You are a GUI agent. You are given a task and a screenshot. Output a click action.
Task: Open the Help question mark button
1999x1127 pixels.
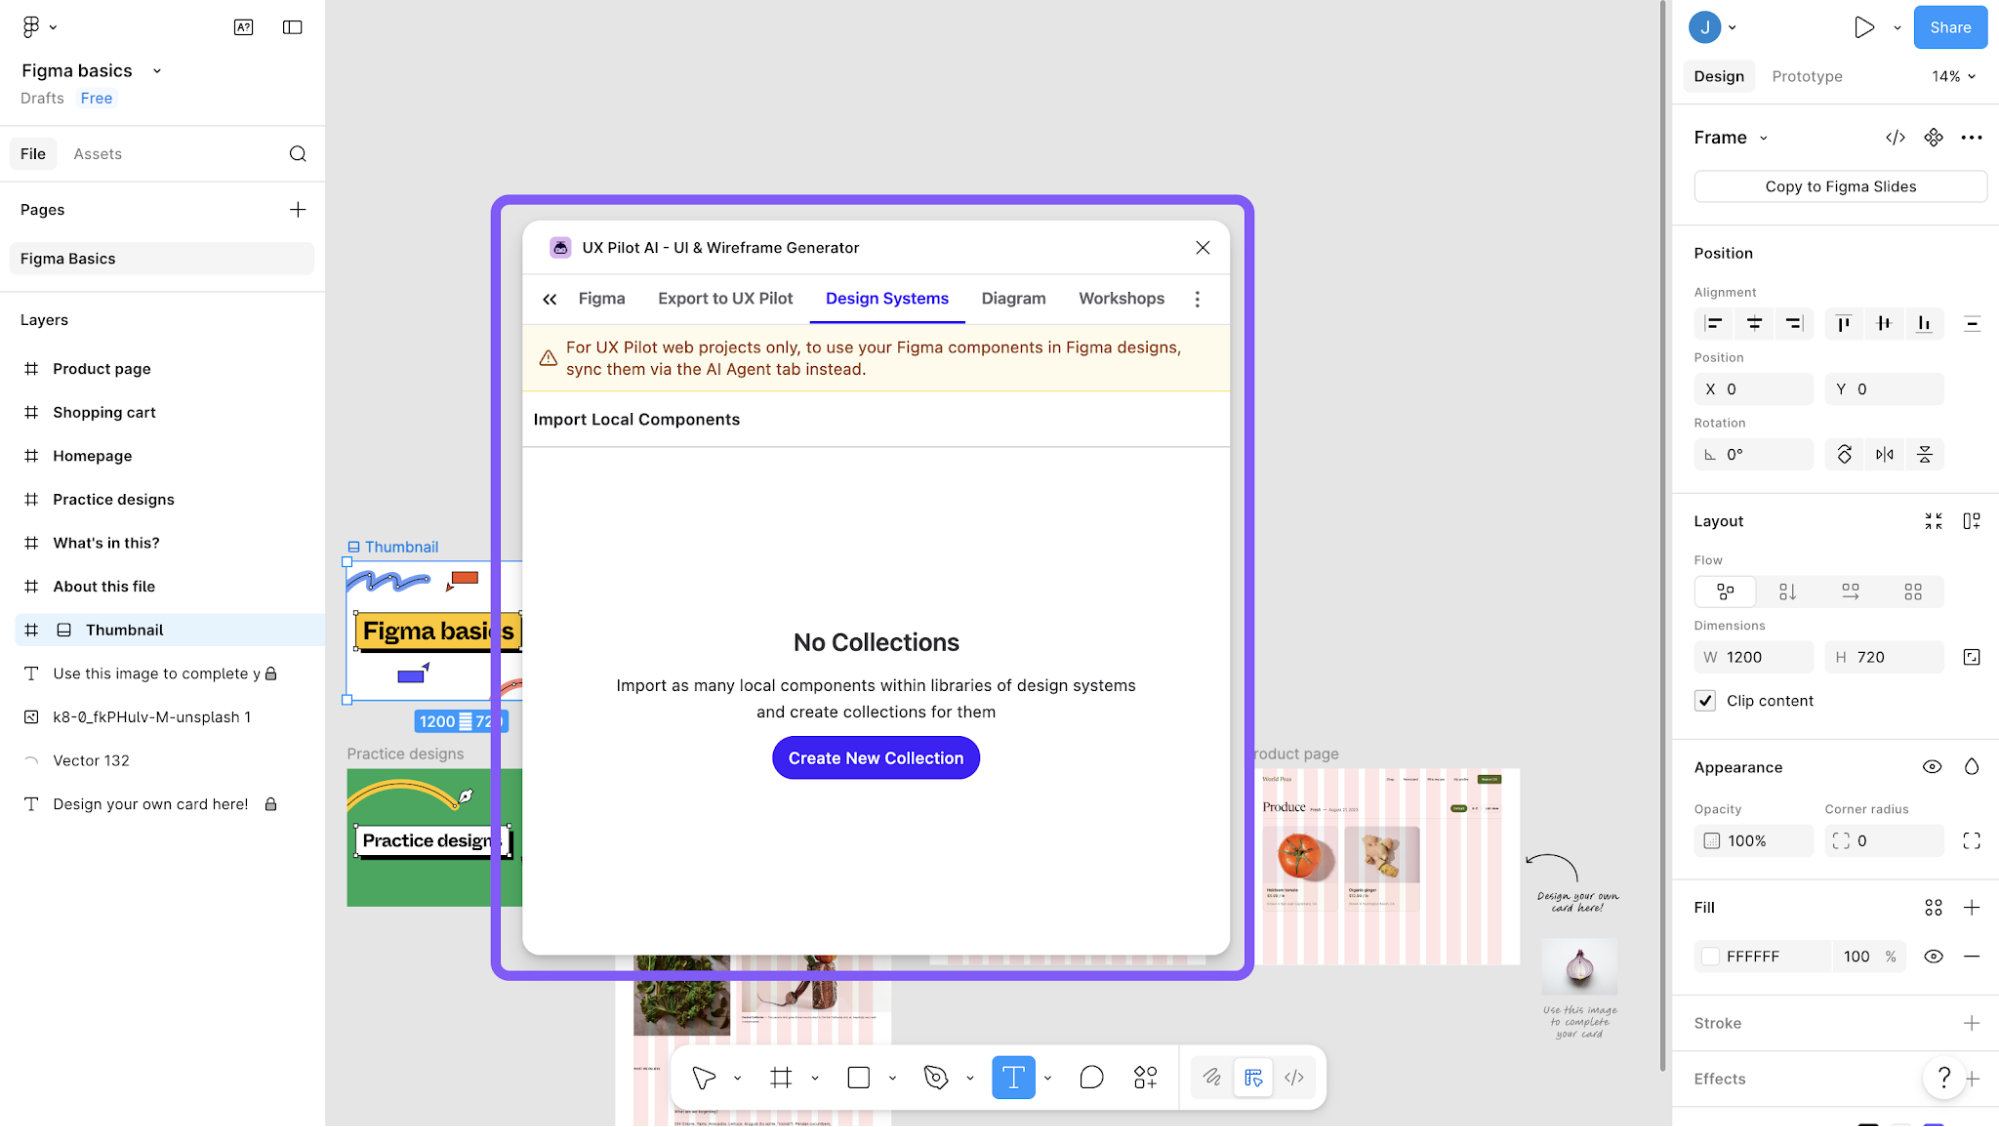[x=1943, y=1078]
